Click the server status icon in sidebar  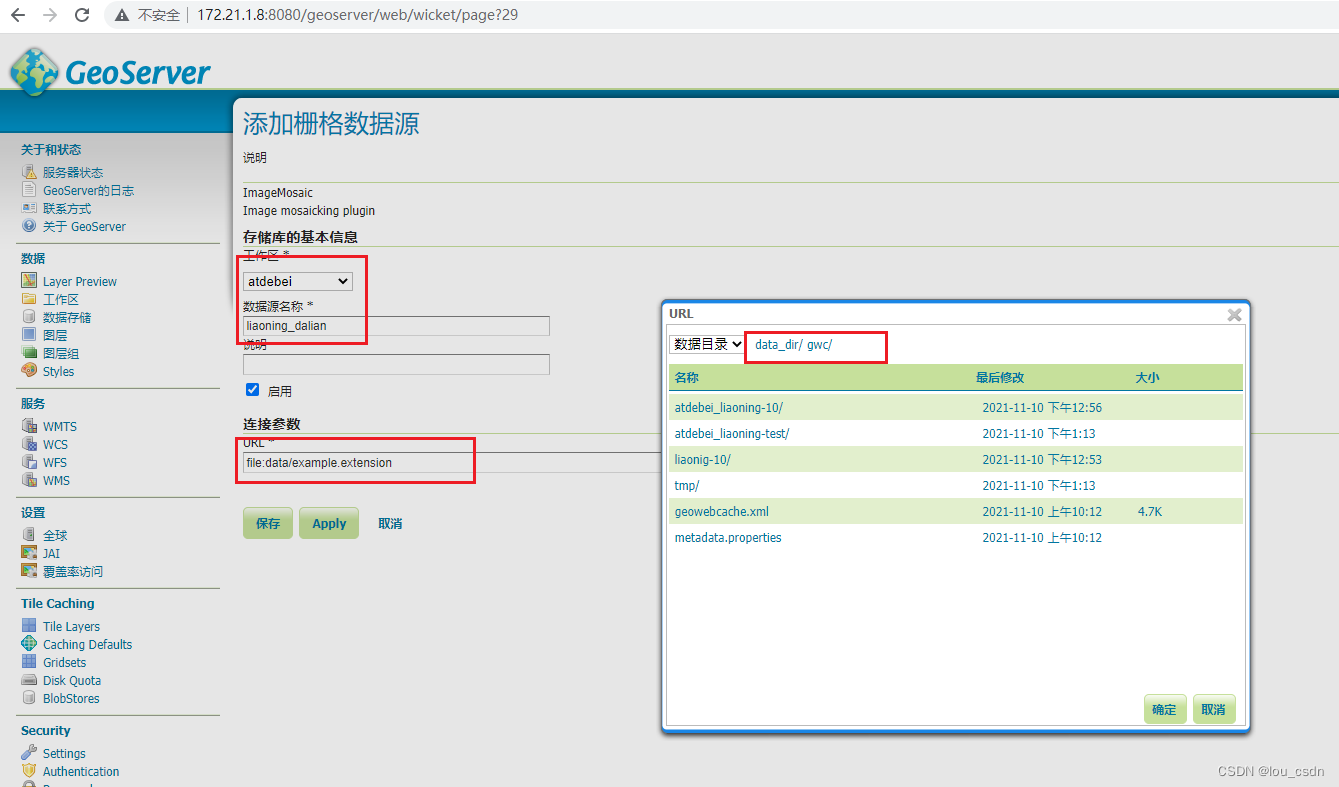coord(29,172)
